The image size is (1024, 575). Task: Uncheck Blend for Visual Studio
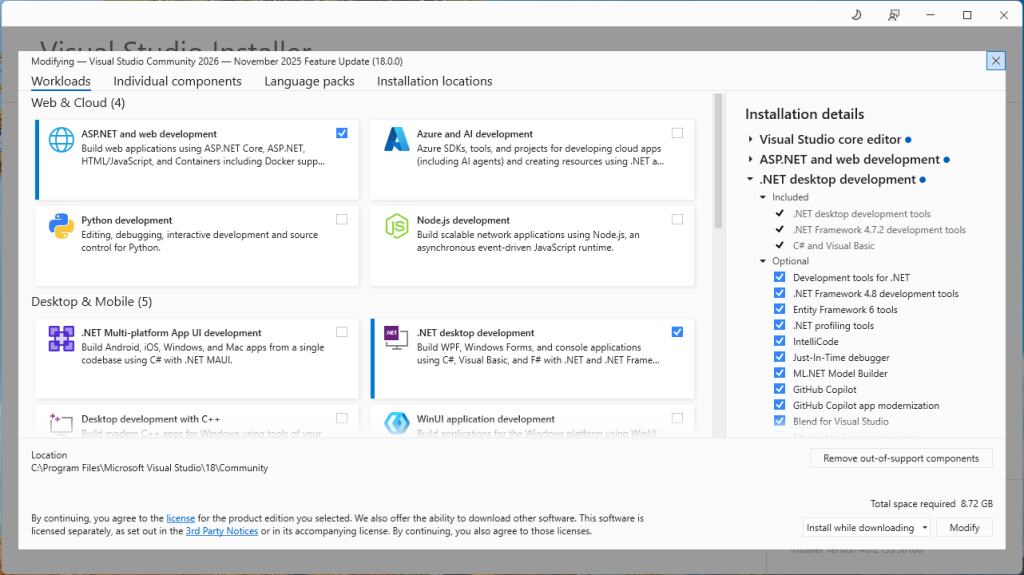click(x=779, y=421)
